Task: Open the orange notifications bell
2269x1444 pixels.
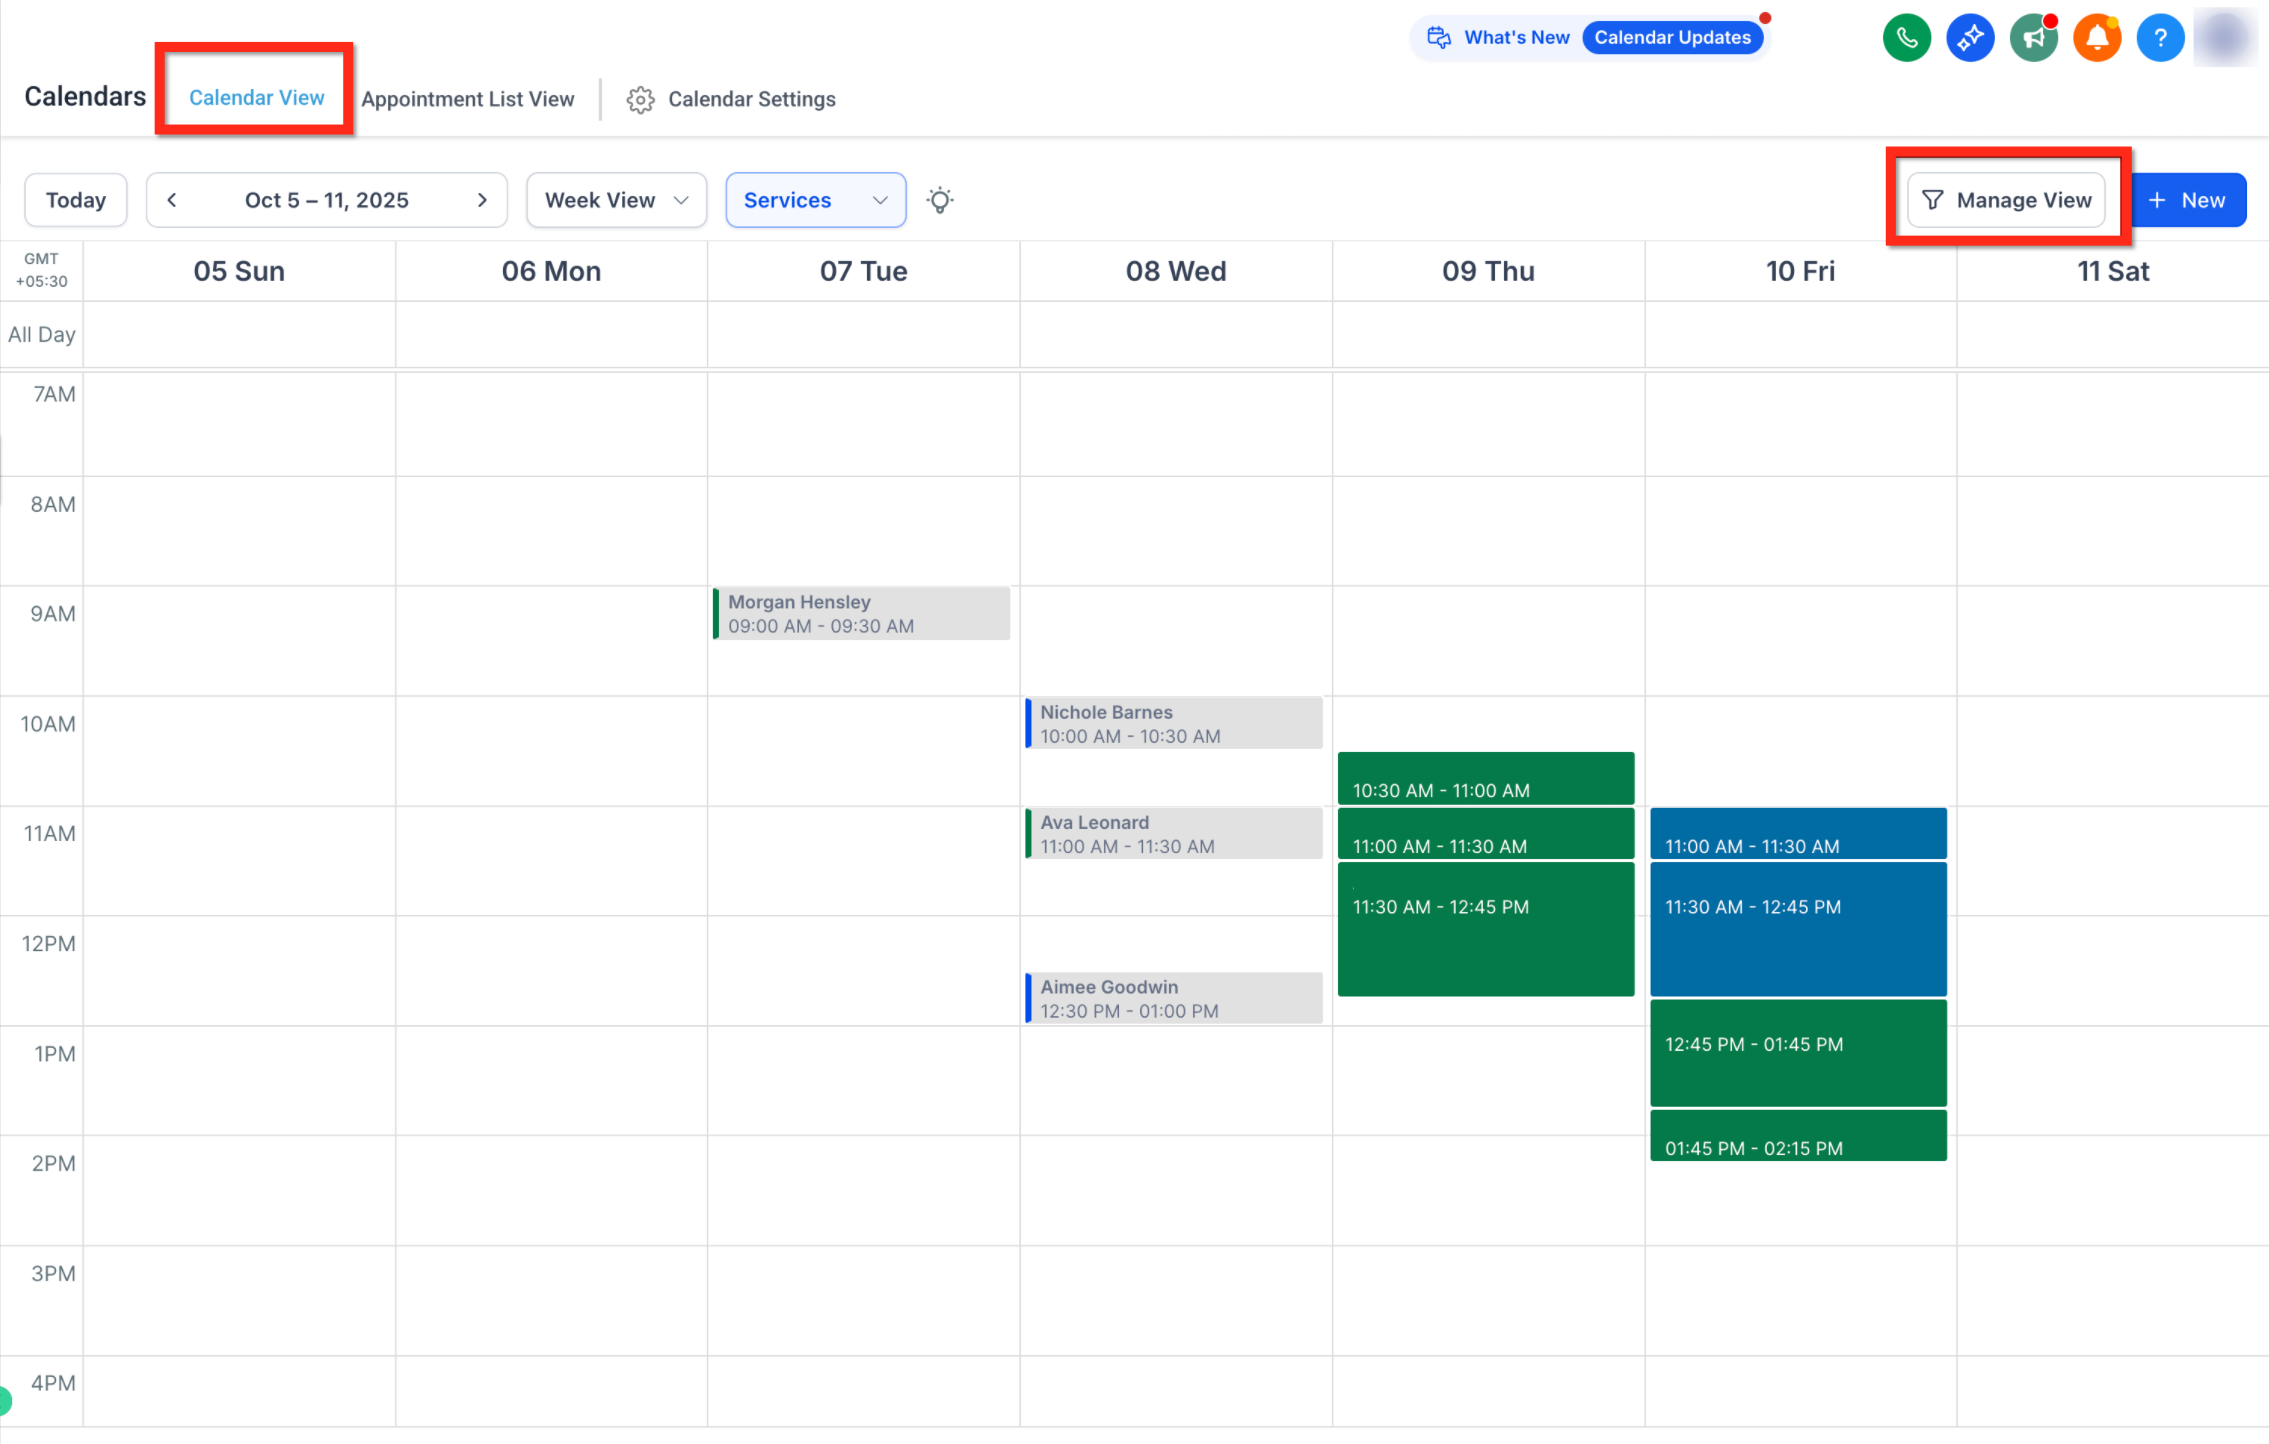Action: pos(2097,38)
